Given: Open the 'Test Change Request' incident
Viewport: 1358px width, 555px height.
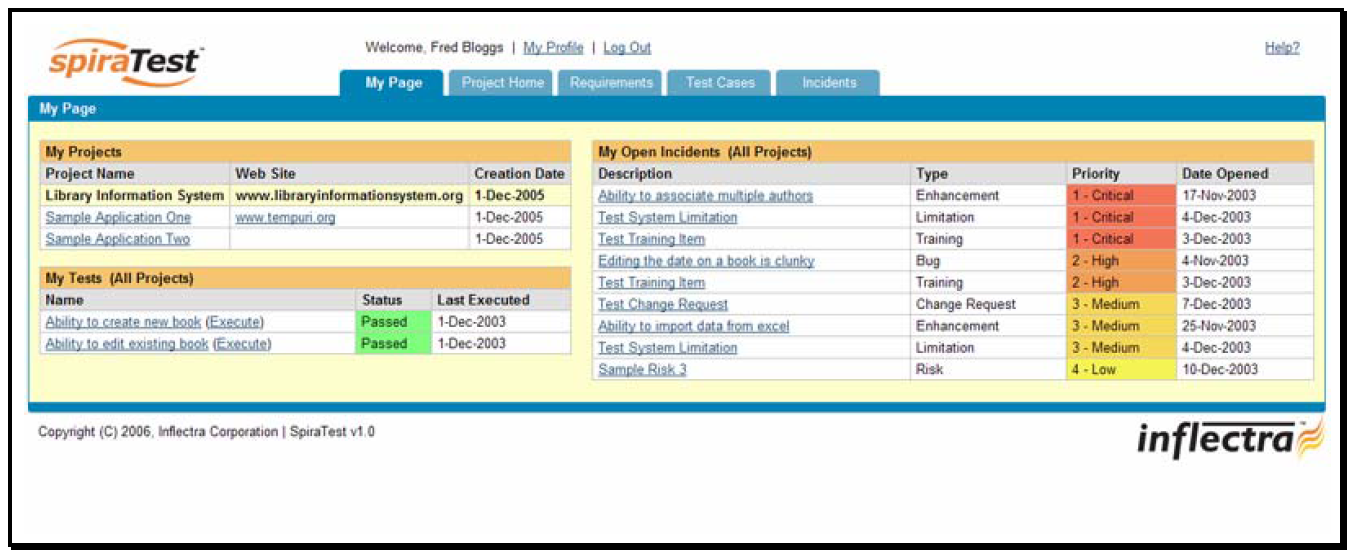Looking at the screenshot, I should point(663,304).
